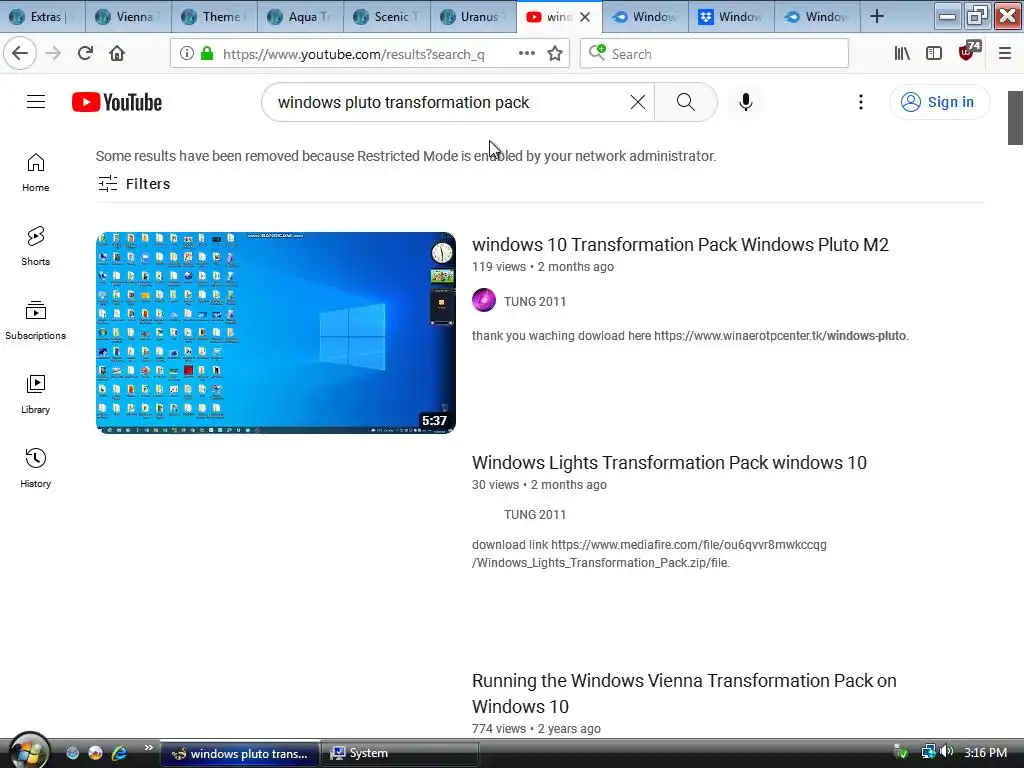Show site information icon in address bar
This screenshot has height=768, width=1024.
187,54
